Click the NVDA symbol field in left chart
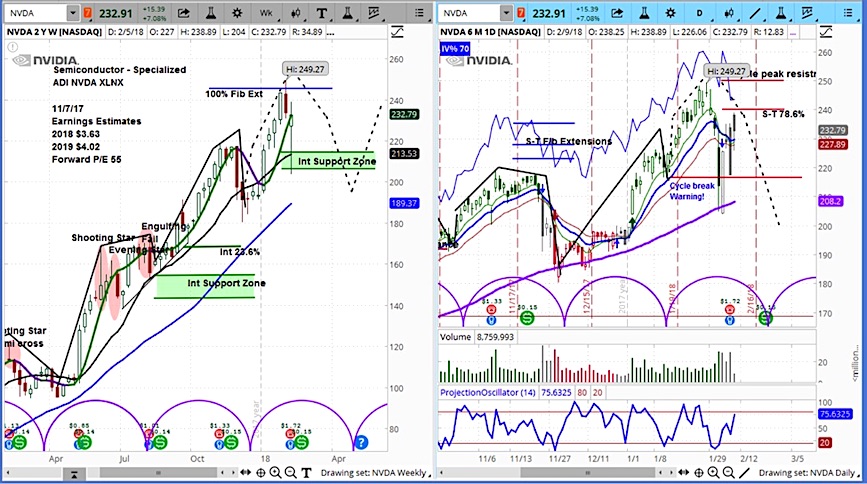The height and width of the screenshot is (484, 867). (x=36, y=13)
